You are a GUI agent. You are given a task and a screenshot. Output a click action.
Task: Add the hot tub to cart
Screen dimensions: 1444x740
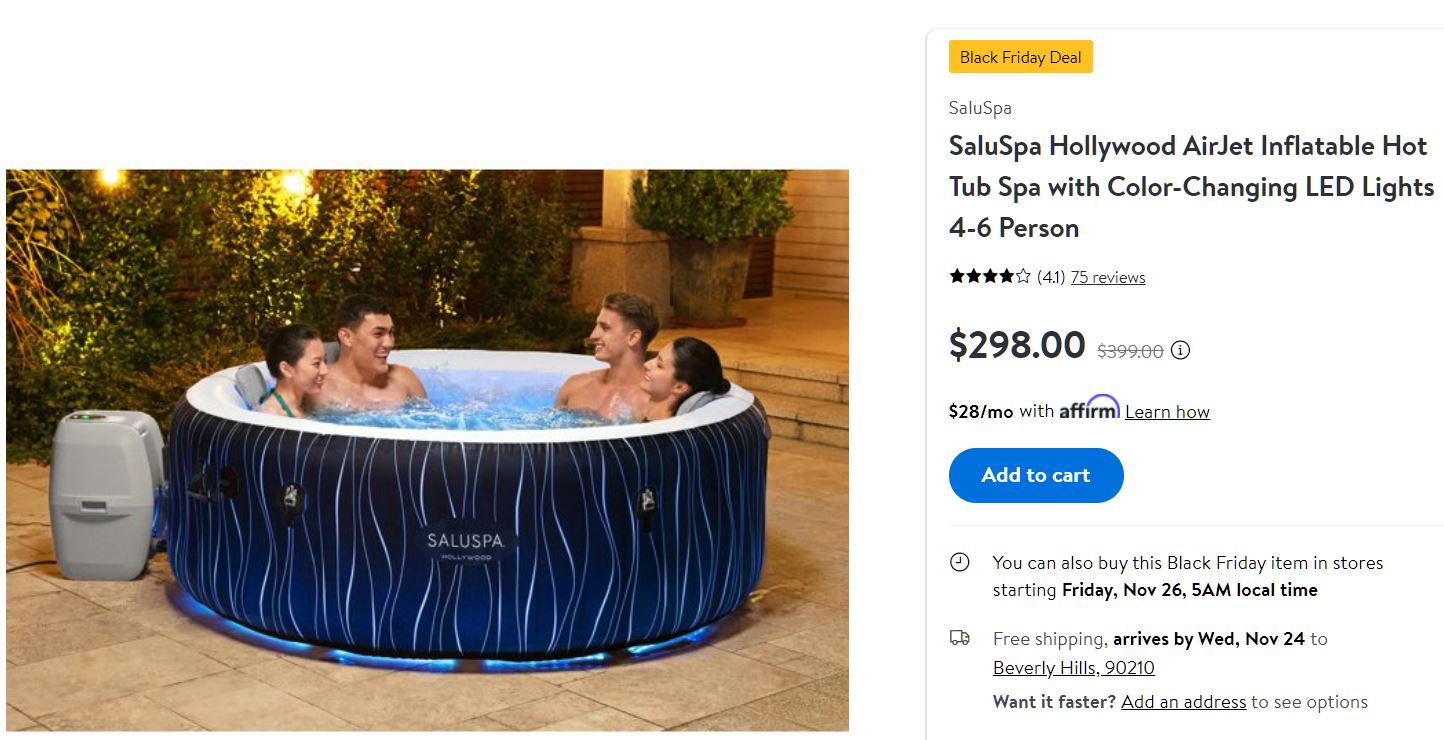click(1036, 475)
